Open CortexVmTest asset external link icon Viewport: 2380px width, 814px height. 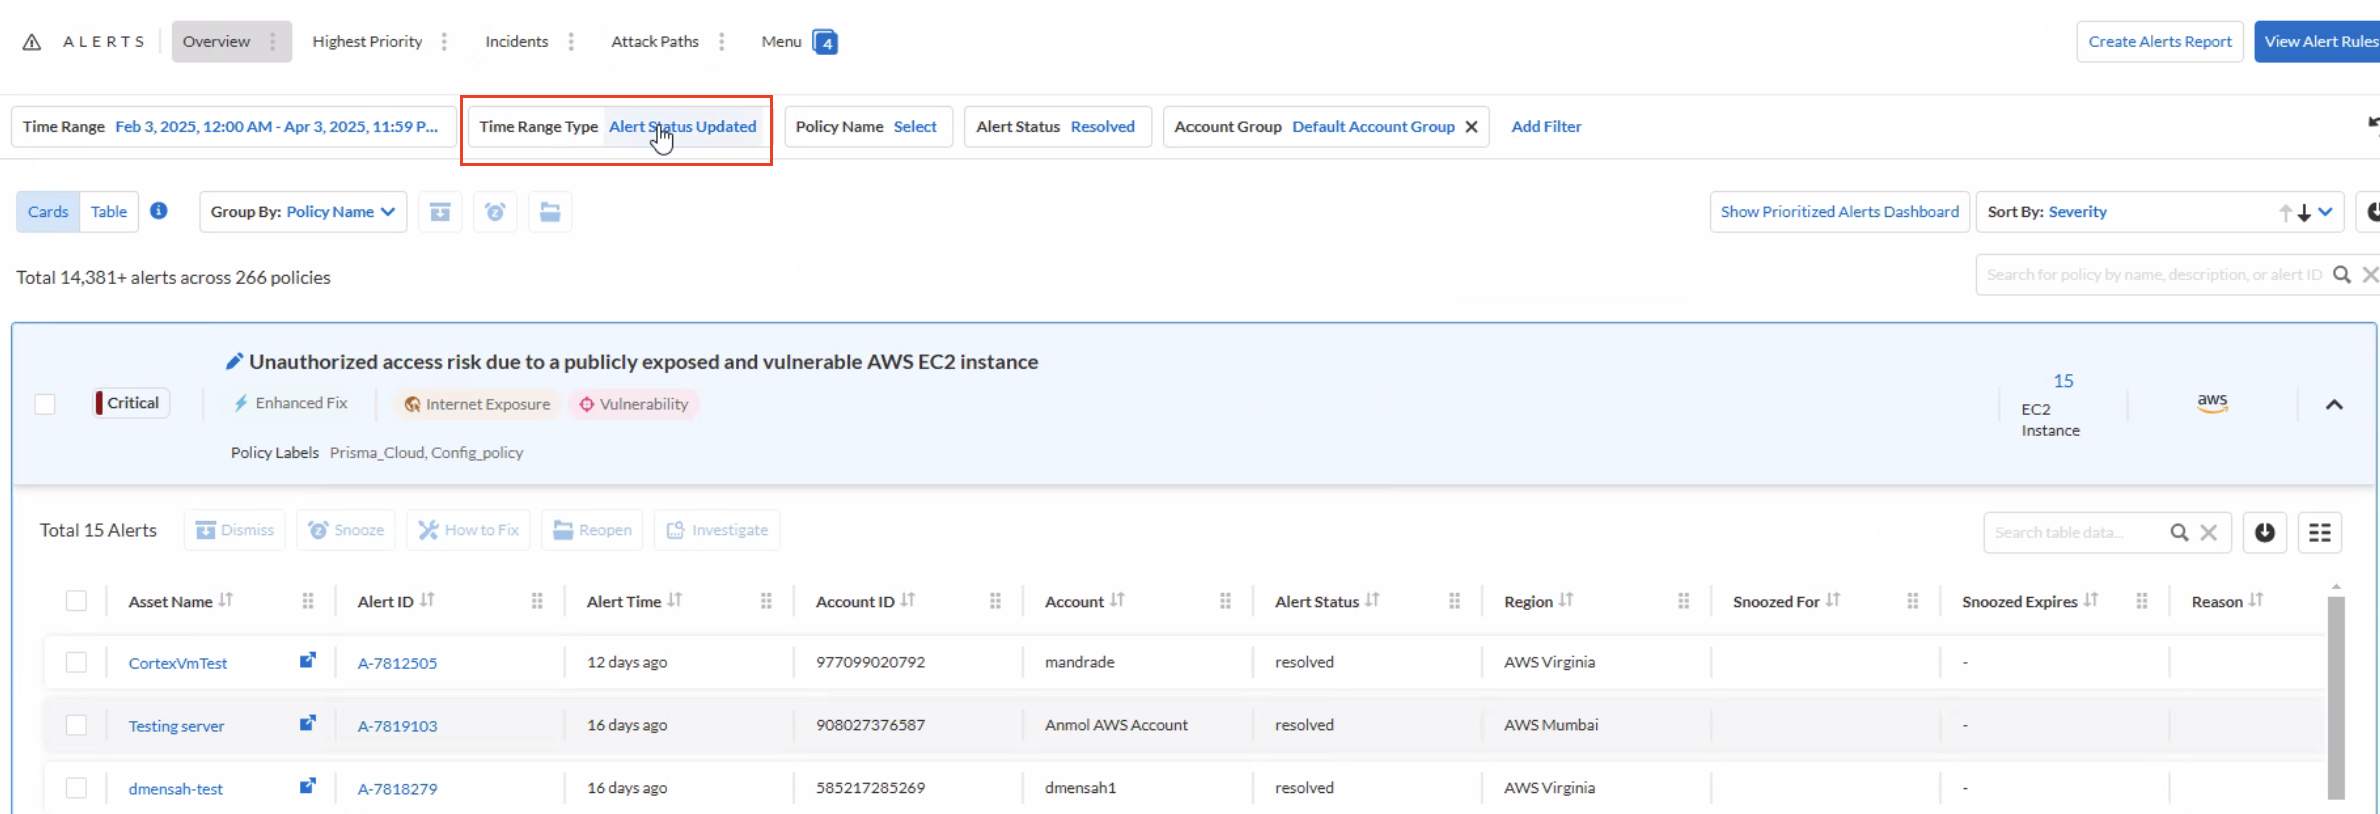point(308,661)
